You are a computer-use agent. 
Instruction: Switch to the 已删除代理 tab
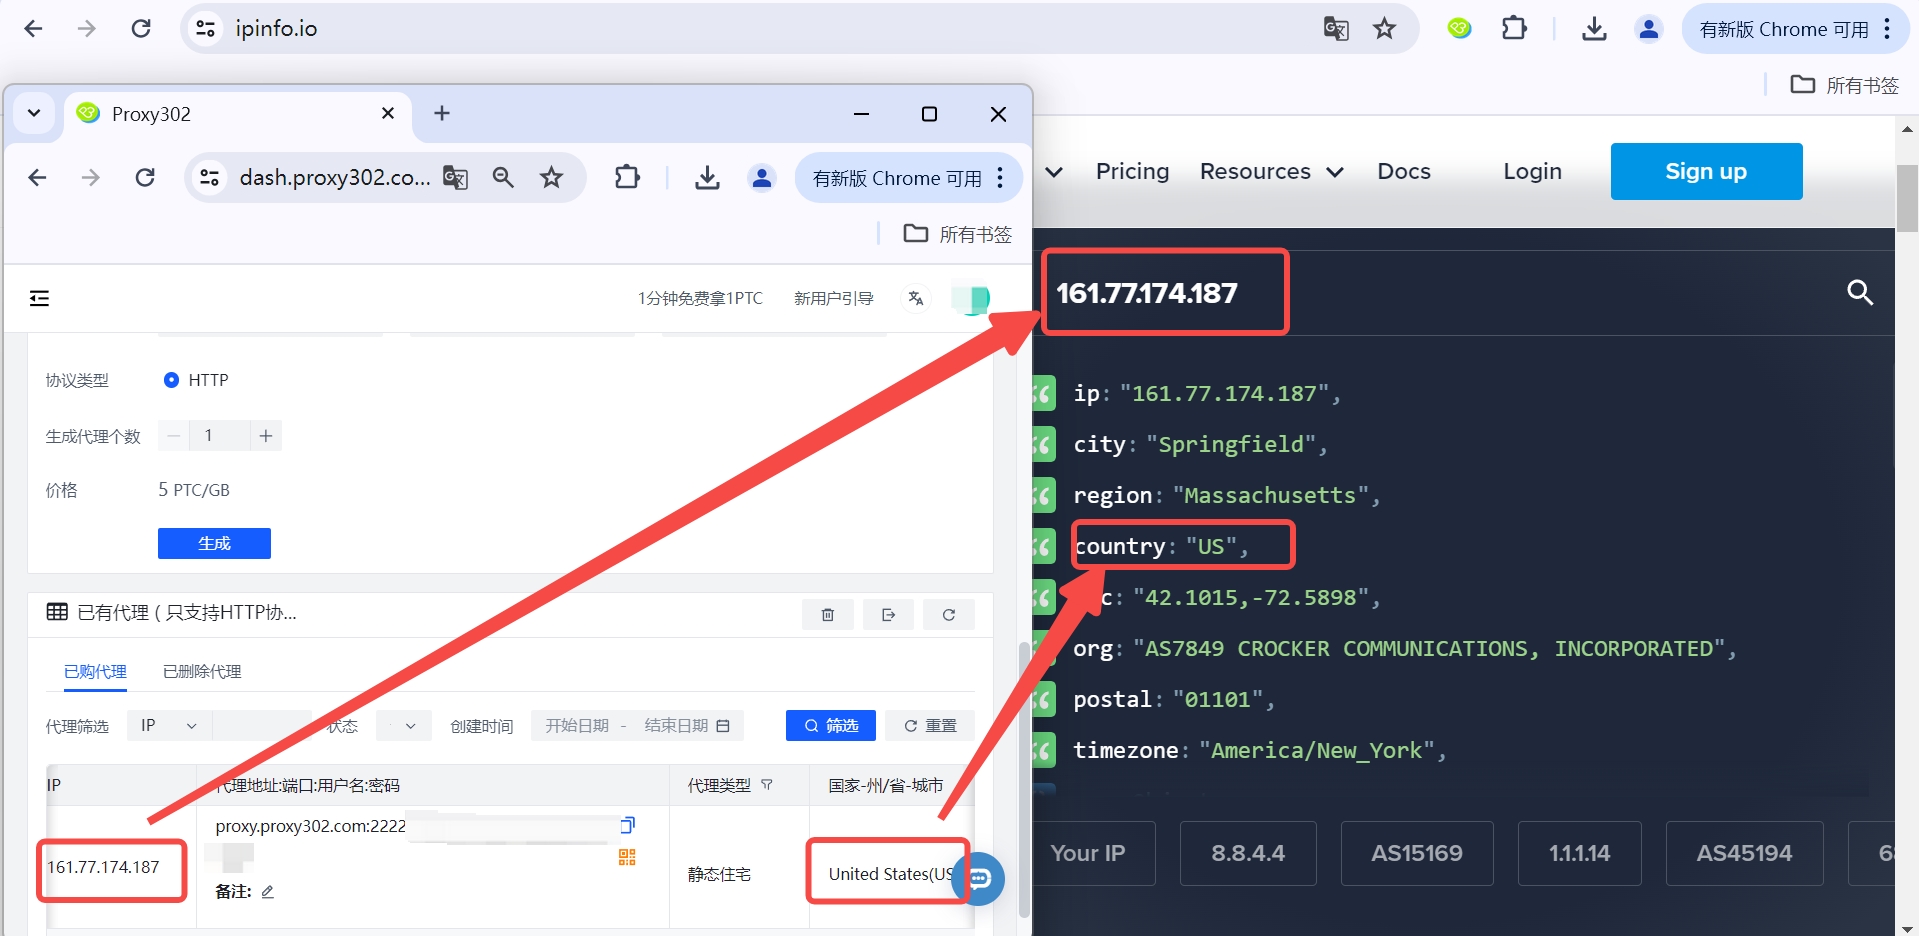pyautogui.click(x=202, y=671)
